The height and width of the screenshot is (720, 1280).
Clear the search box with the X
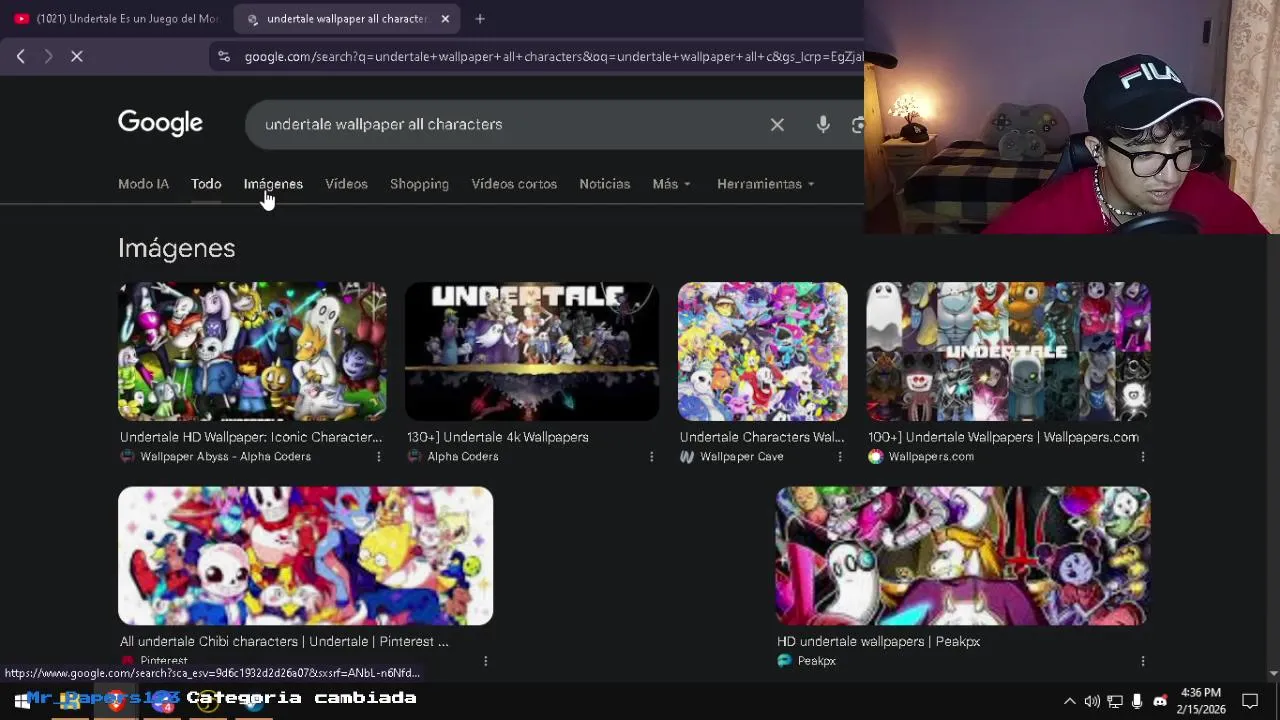pyautogui.click(x=777, y=125)
